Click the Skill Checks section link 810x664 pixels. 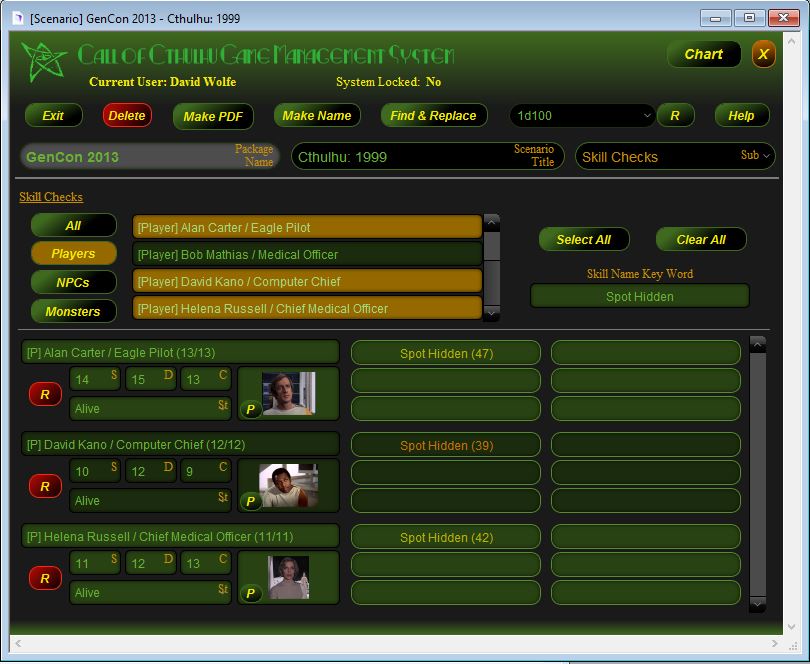(x=51, y=197)
